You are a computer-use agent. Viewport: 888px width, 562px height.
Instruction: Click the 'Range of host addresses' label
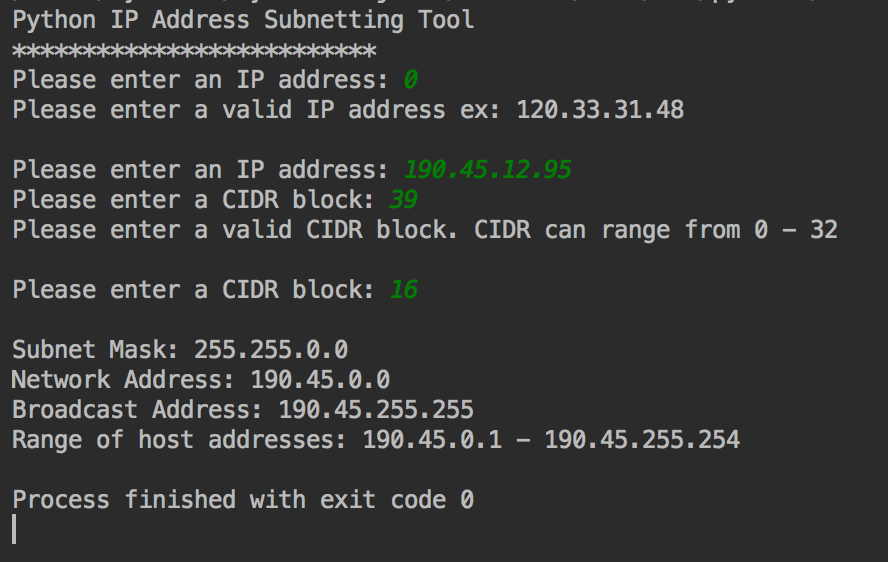180,440
